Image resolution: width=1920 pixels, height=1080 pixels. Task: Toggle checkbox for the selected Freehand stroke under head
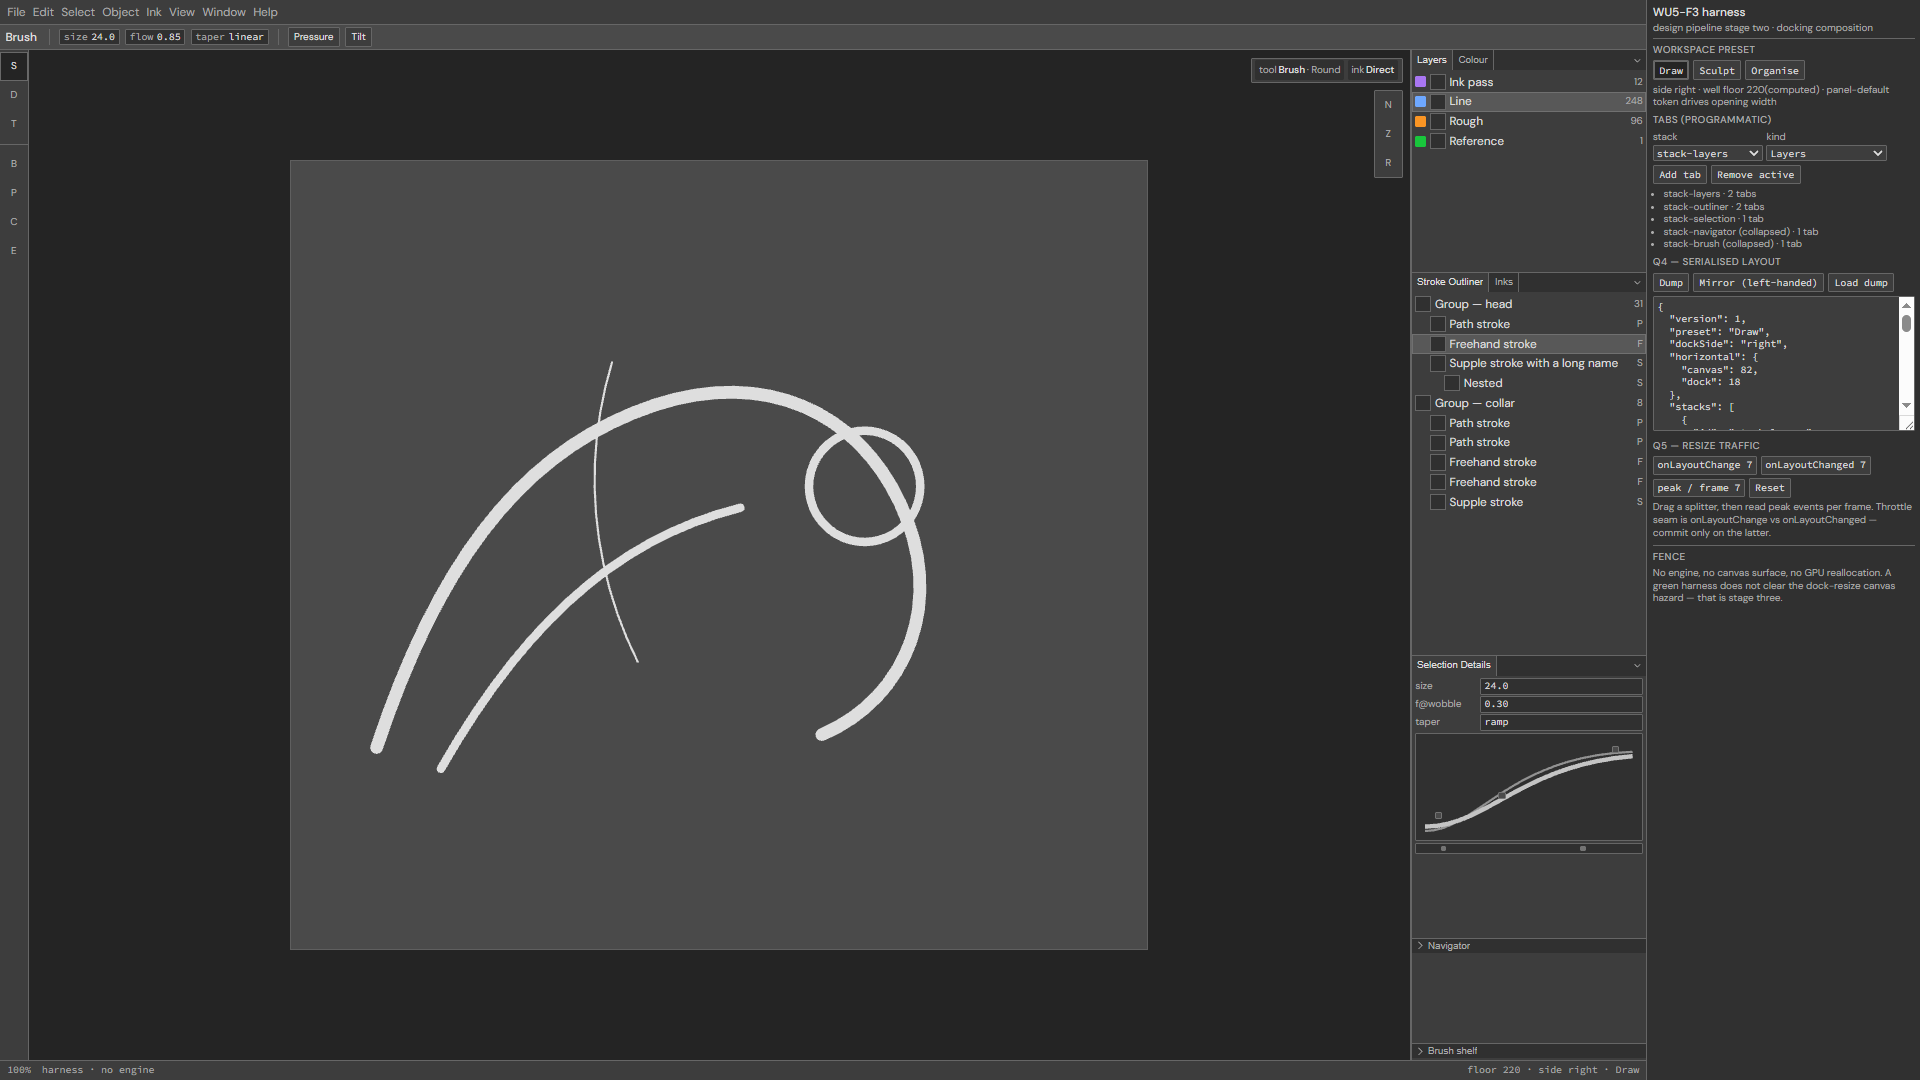pyautogui.click(x=1438, y=344)
